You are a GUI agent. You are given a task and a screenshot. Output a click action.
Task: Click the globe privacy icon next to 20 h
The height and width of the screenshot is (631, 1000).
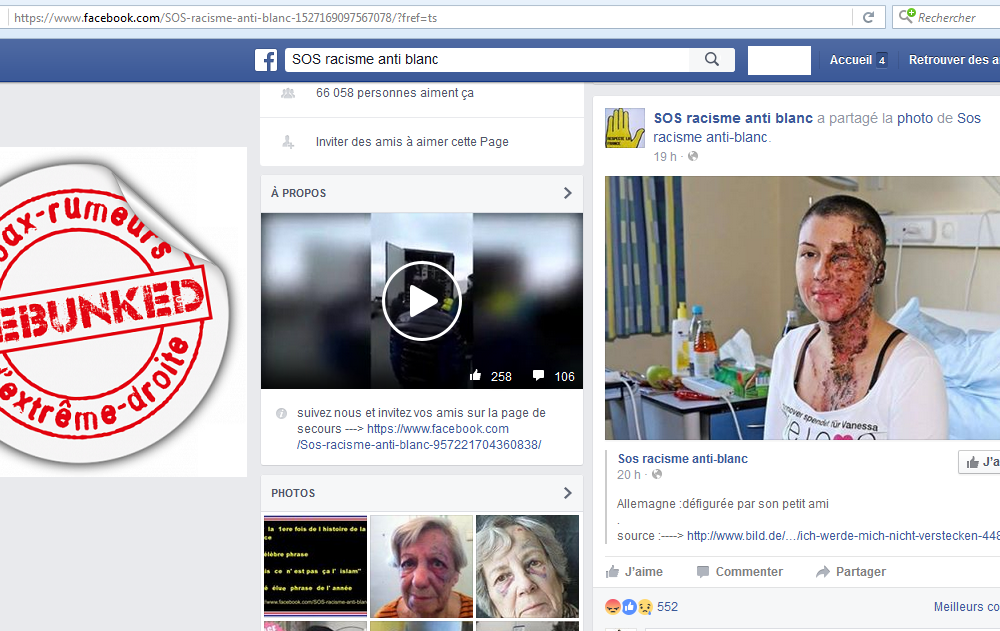click(657, 474)
